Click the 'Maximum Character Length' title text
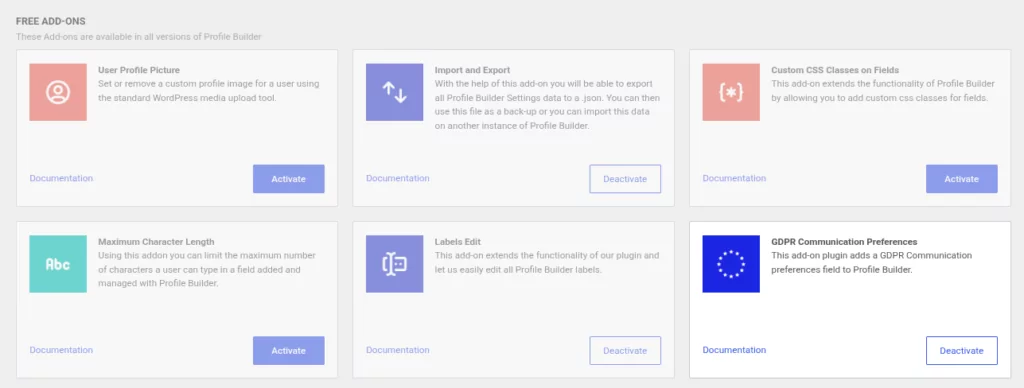 pyautogui.click(x=156, y=242)
